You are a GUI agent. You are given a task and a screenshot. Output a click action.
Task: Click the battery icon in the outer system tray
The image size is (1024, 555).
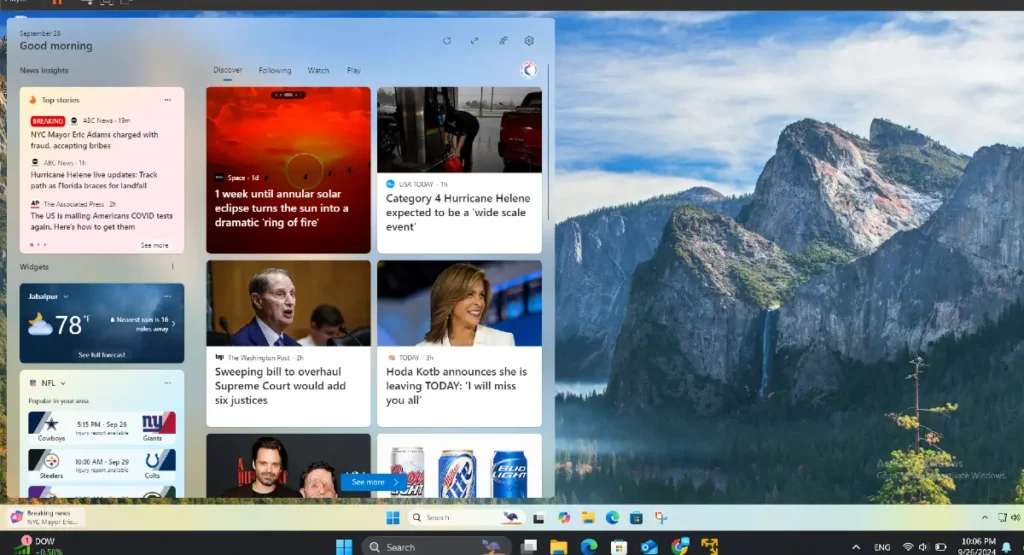(940, 547)
